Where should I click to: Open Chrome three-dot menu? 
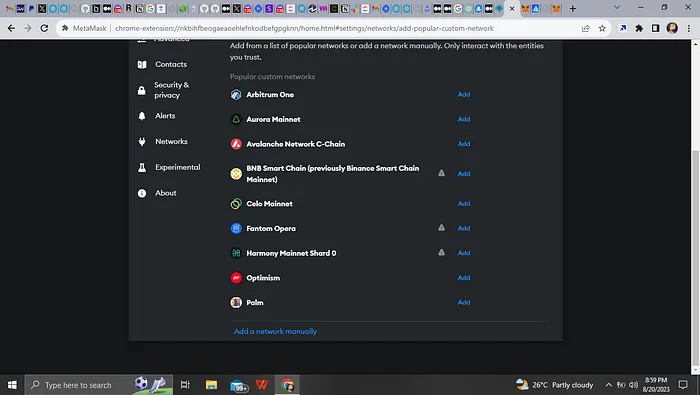(x=689, y=28)
